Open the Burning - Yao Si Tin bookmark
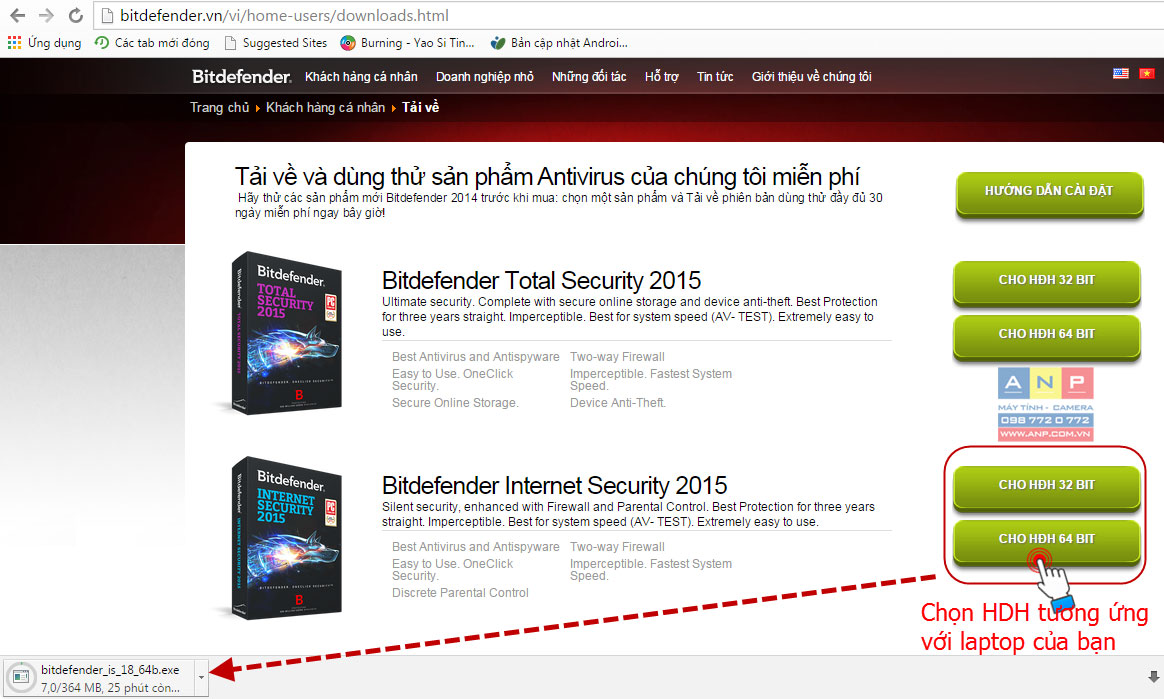Image resolution: width=1164 pixels, height=699 pixels. coord(408,43)
